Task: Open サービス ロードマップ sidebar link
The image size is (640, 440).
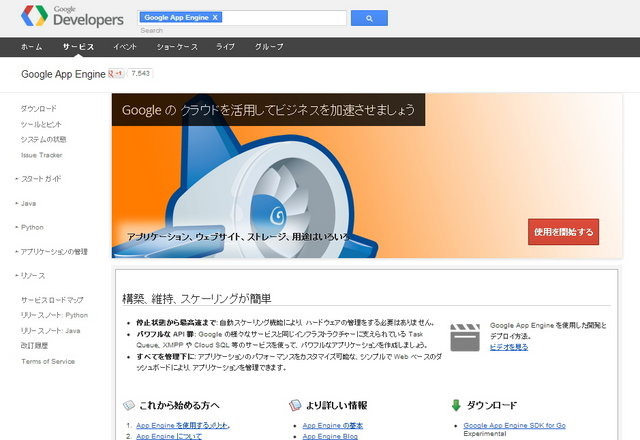Action: pos(52,300)
